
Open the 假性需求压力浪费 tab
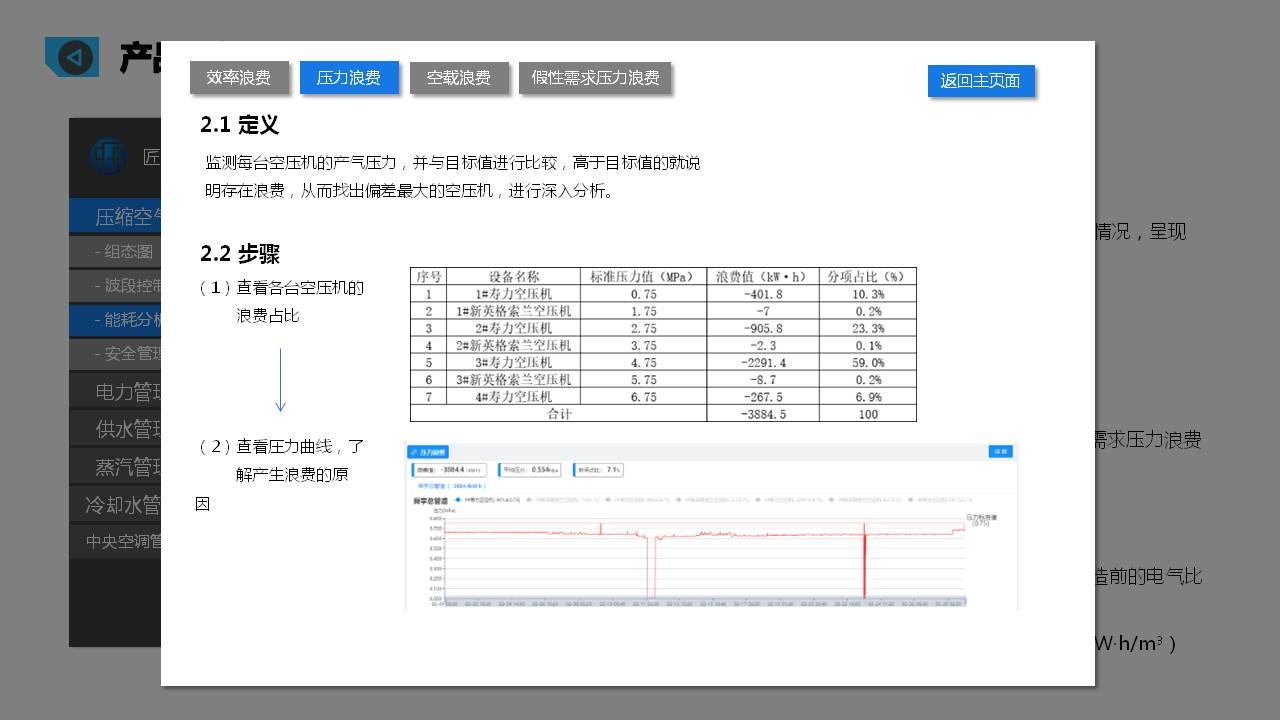point(595,78)
